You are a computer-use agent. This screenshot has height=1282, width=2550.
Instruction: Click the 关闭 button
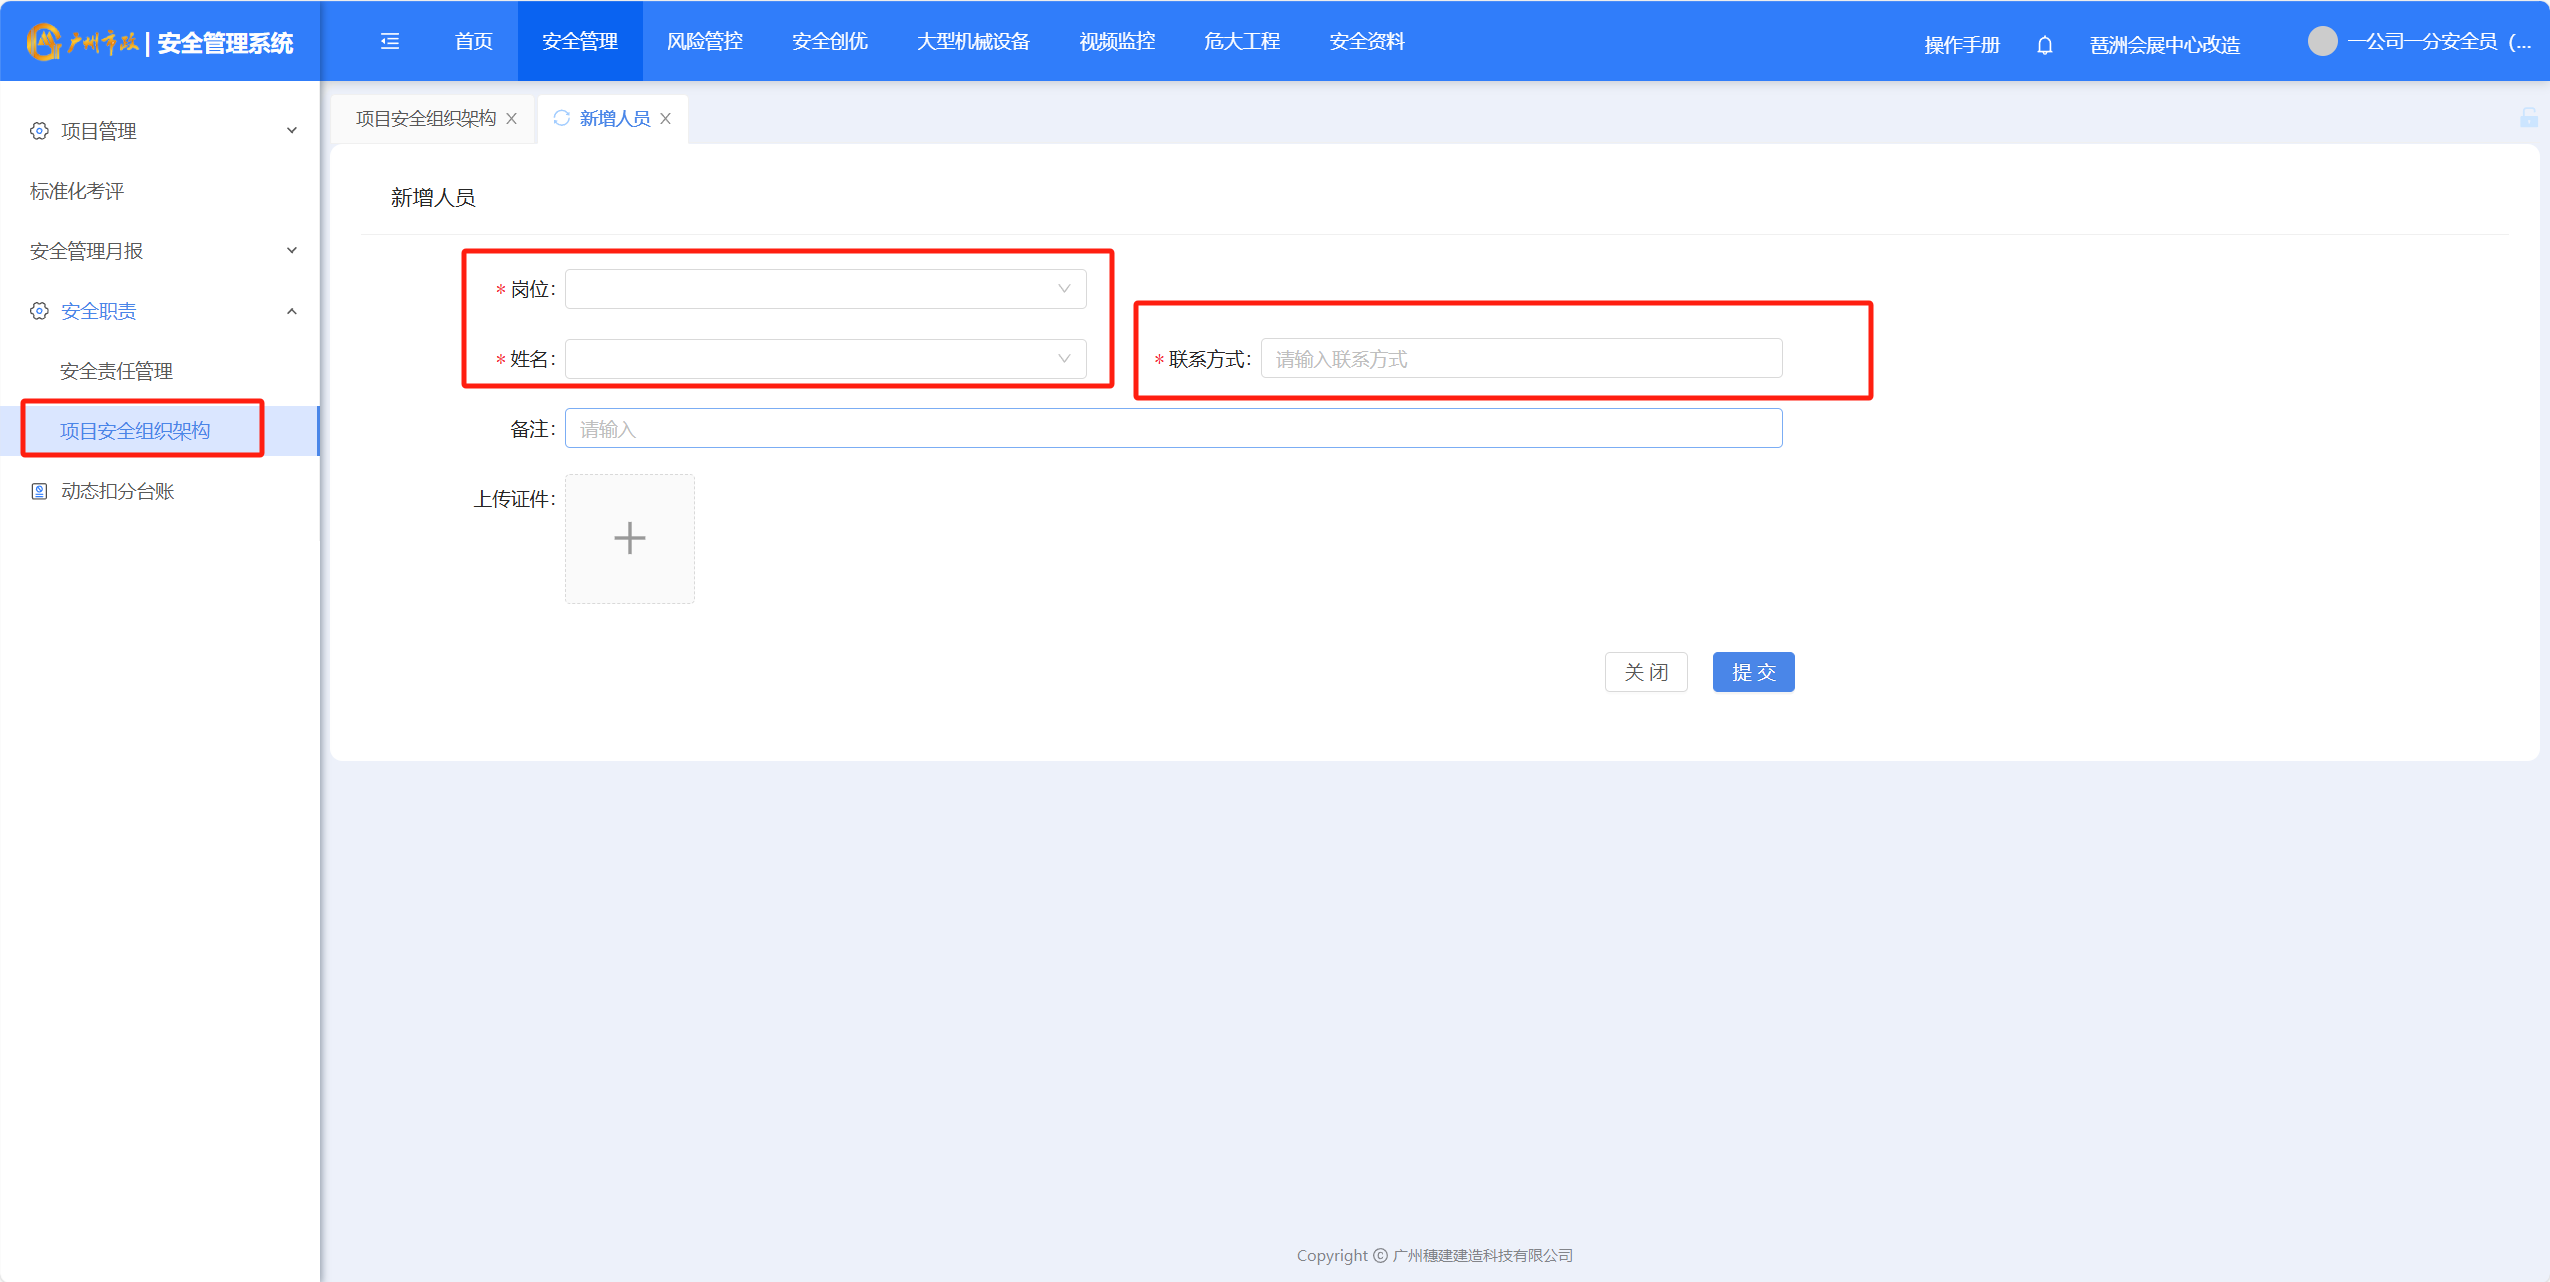(x=1646, y=672)
